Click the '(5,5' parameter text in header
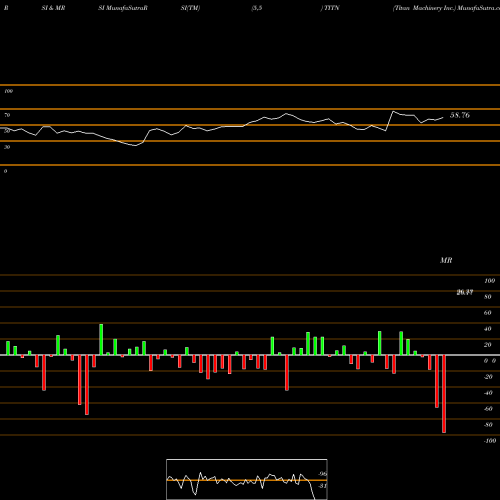 tap(257, 8)
